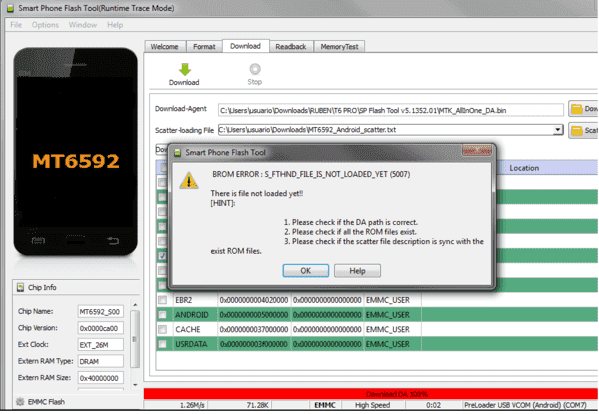Click the Help button in error dialog
Viewport: 599px width, 414px height.
pos(357,271)
